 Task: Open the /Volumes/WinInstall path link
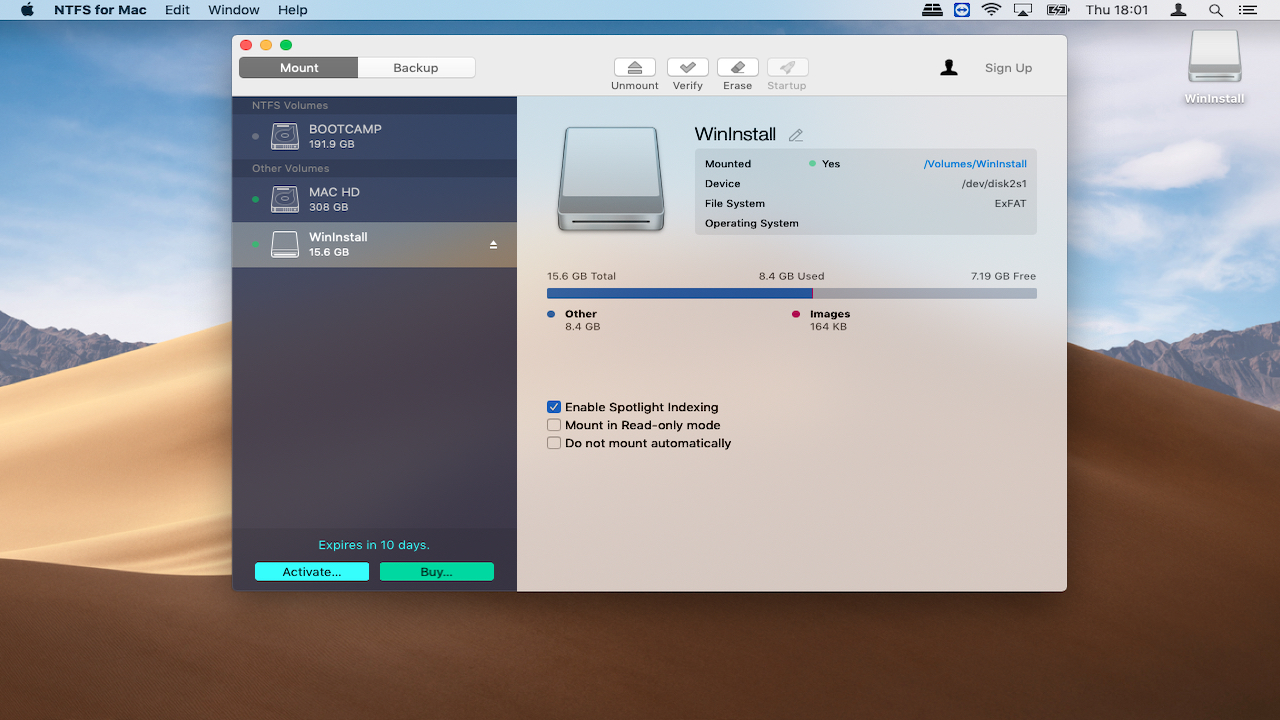(975, 164)
